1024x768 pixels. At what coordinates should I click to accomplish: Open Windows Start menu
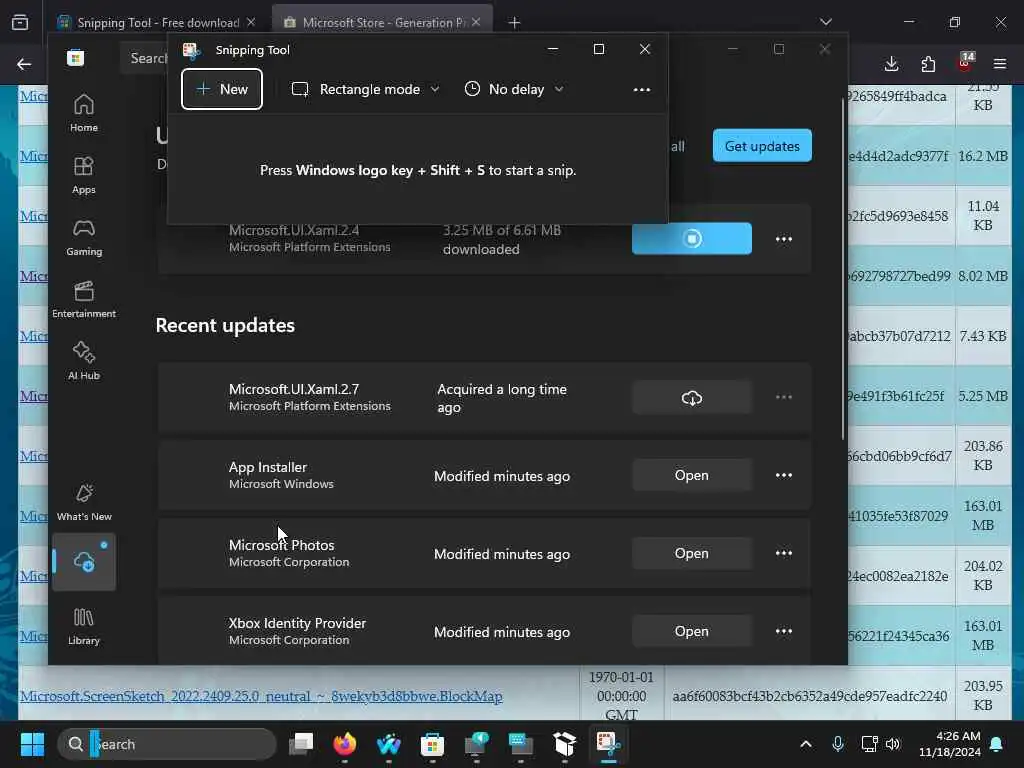coord(32,744)
